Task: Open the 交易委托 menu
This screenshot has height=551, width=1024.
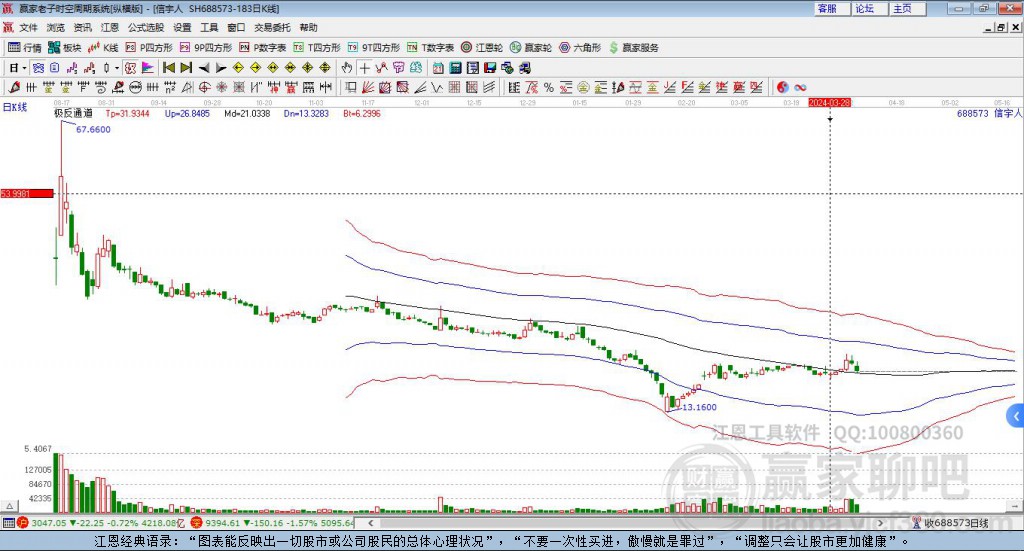Action: point(272,27)
